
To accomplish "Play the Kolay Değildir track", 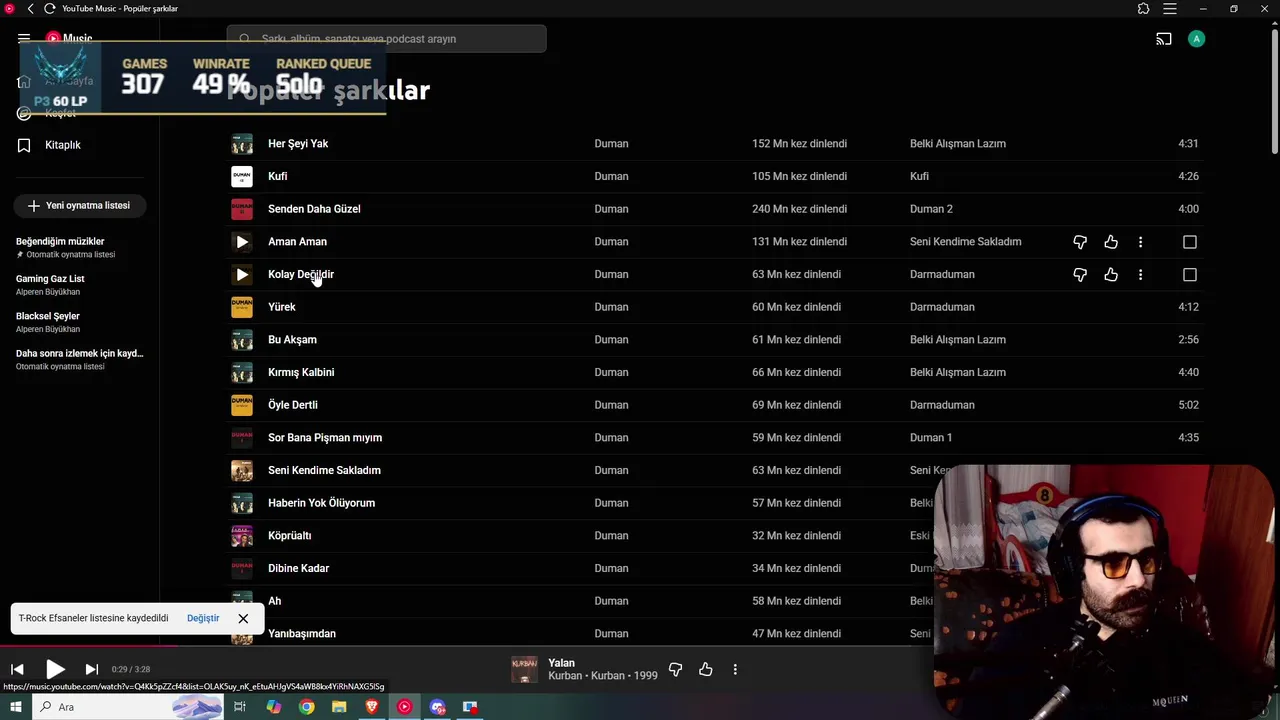I will [242, 274].
